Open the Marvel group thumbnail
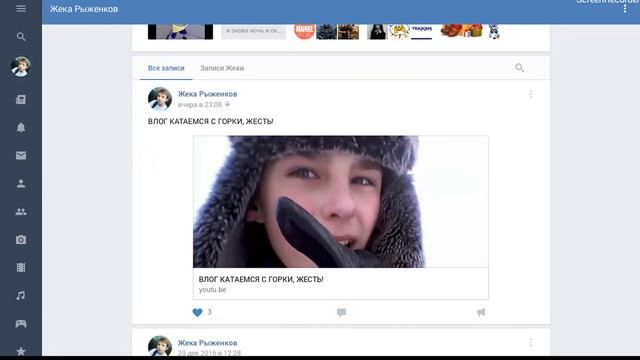This screenshot has width=640, height=360. click(x=304, y=31)
